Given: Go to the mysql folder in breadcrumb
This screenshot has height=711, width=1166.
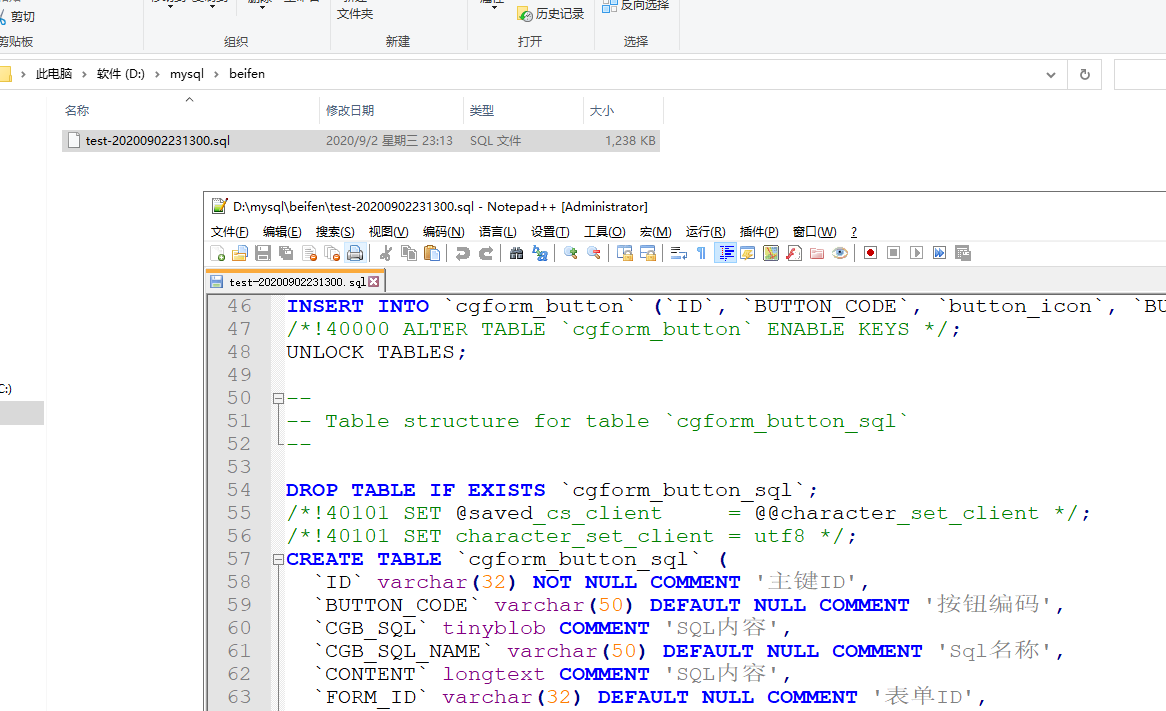Looking at the screenshot, I should [x=187, y=74].
